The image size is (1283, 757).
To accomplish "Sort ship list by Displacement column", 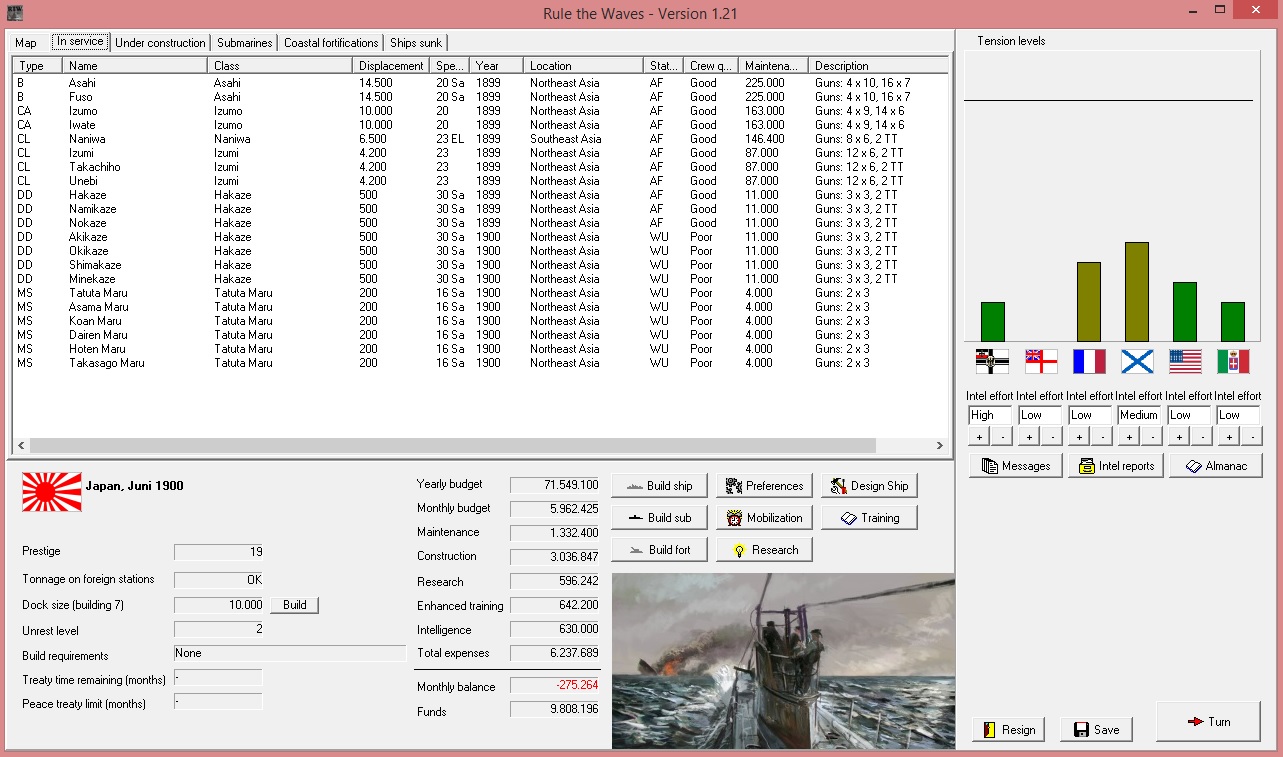I will click(393, 66).
